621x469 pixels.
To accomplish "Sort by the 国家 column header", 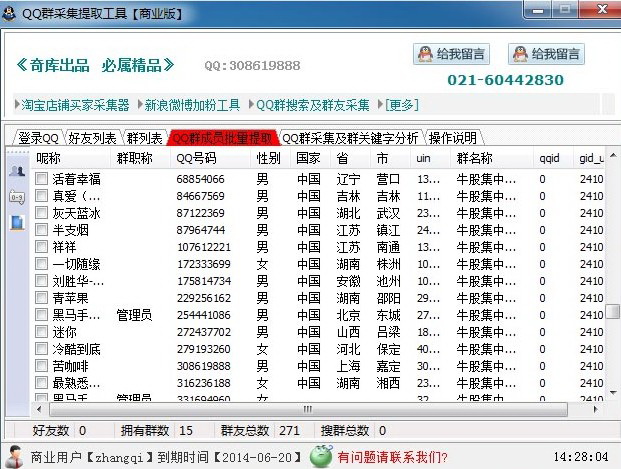I will (x=311, y=158).
